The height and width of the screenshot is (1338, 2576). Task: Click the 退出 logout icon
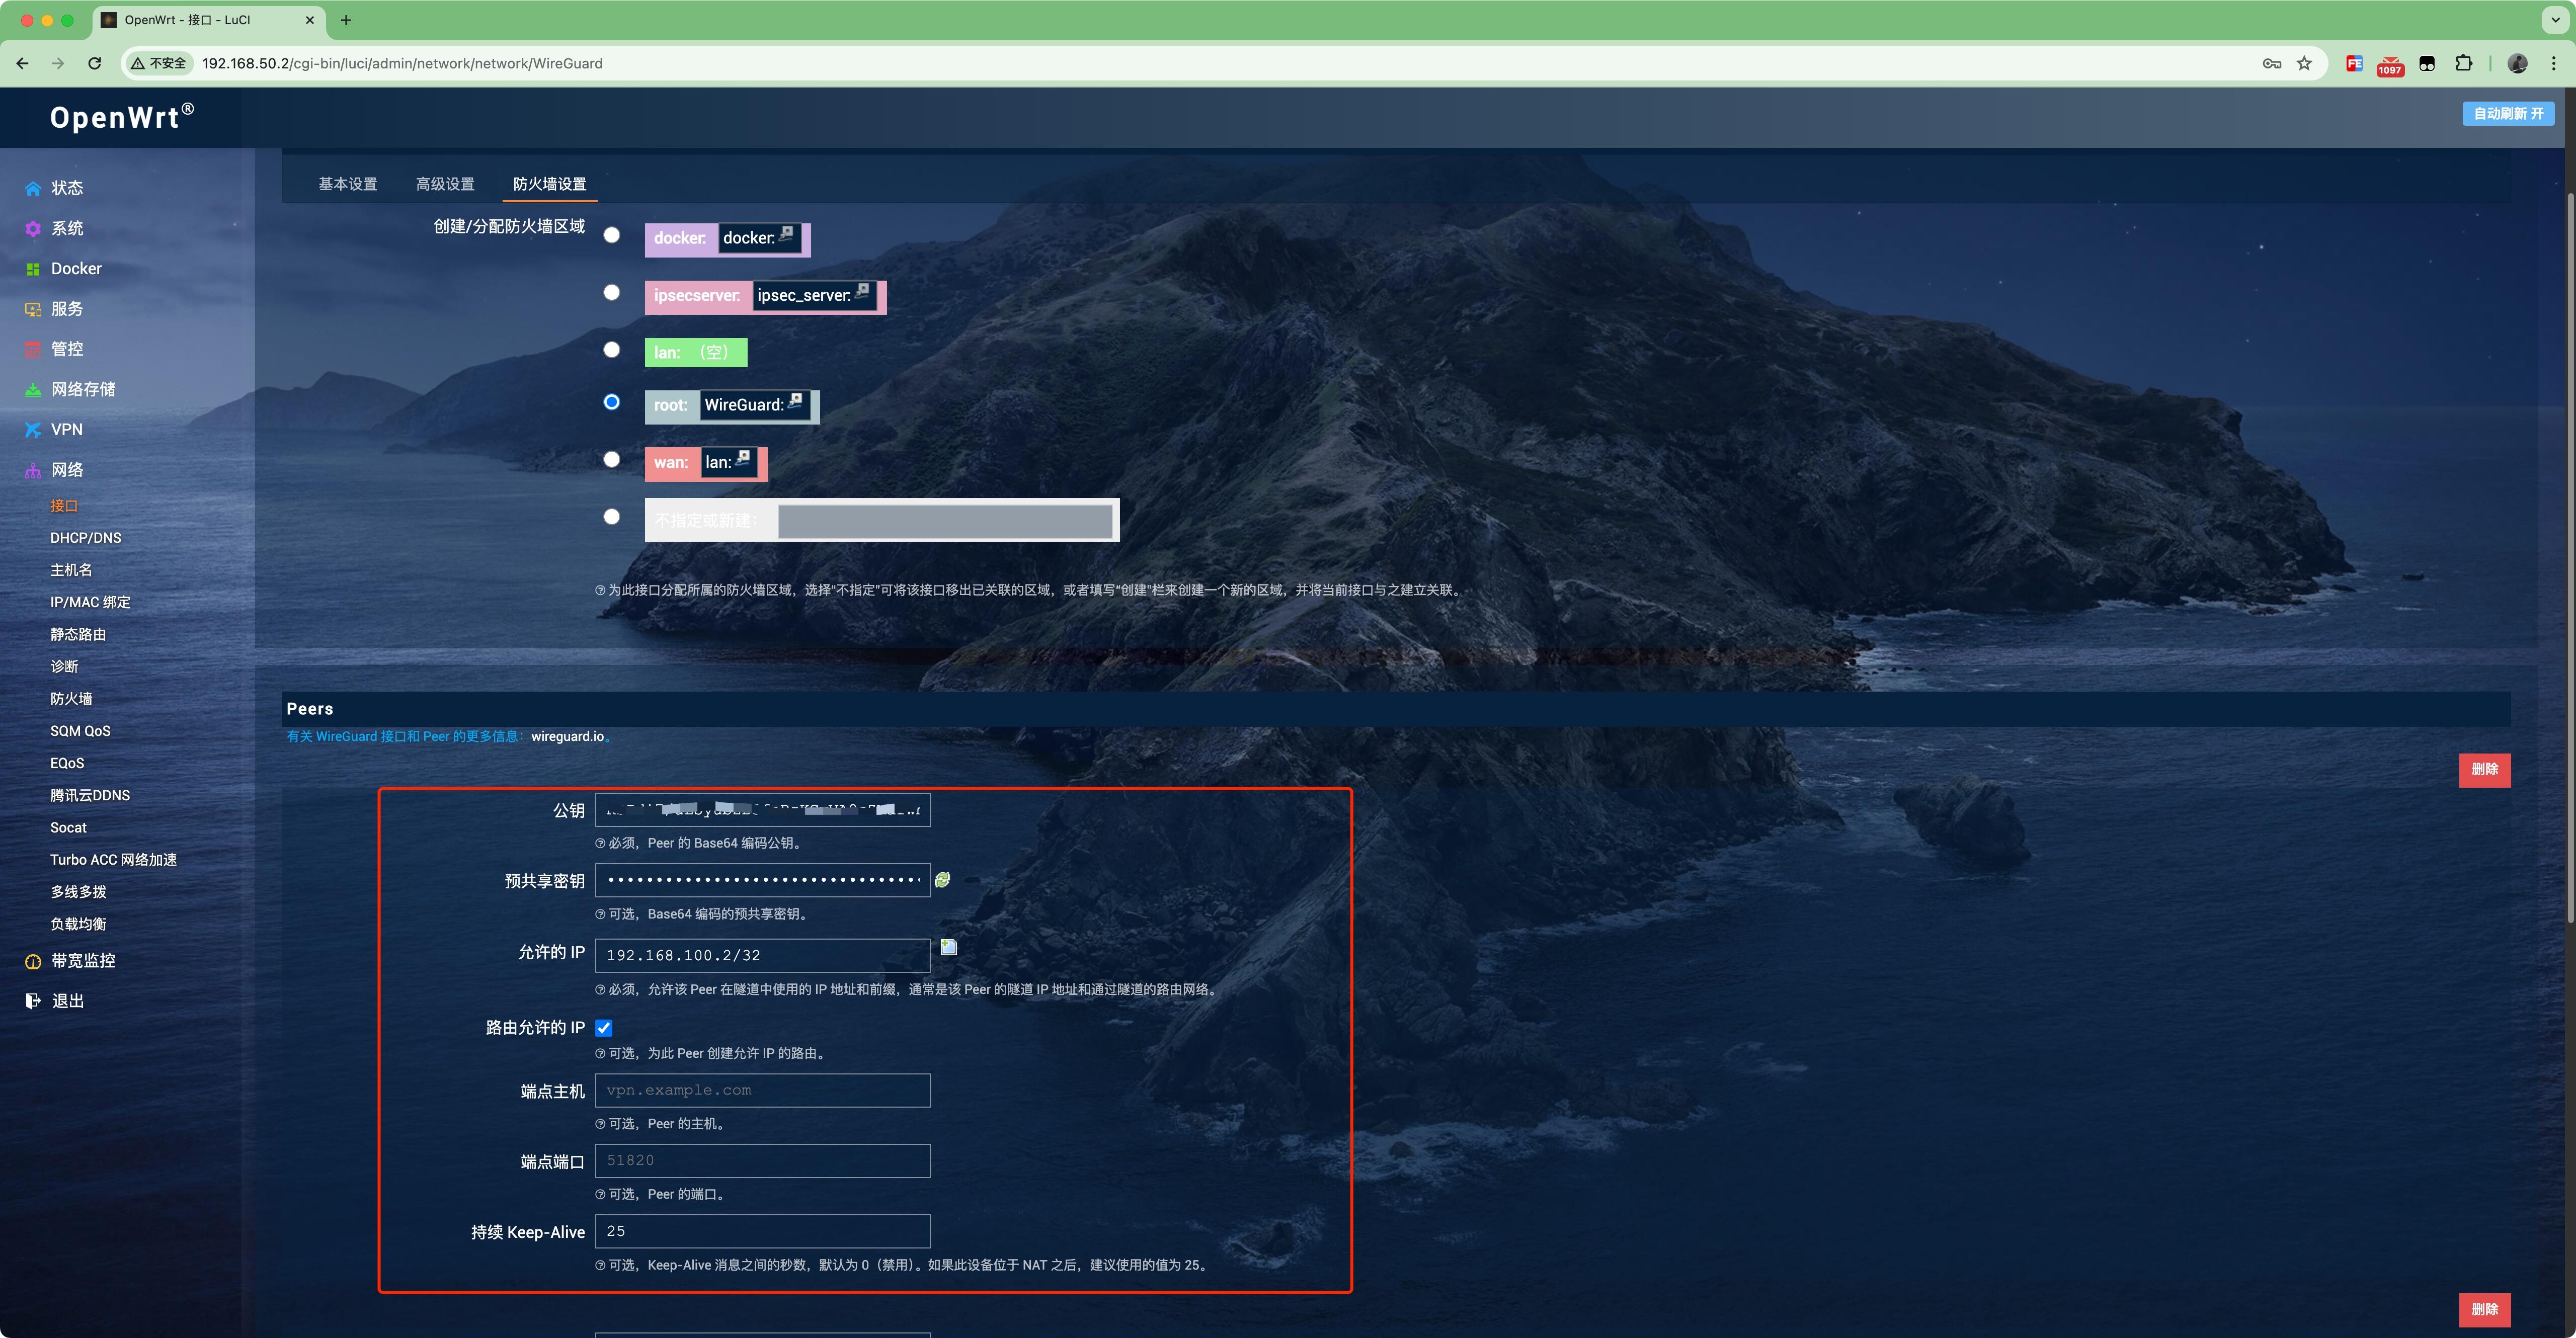point(33,1001)
